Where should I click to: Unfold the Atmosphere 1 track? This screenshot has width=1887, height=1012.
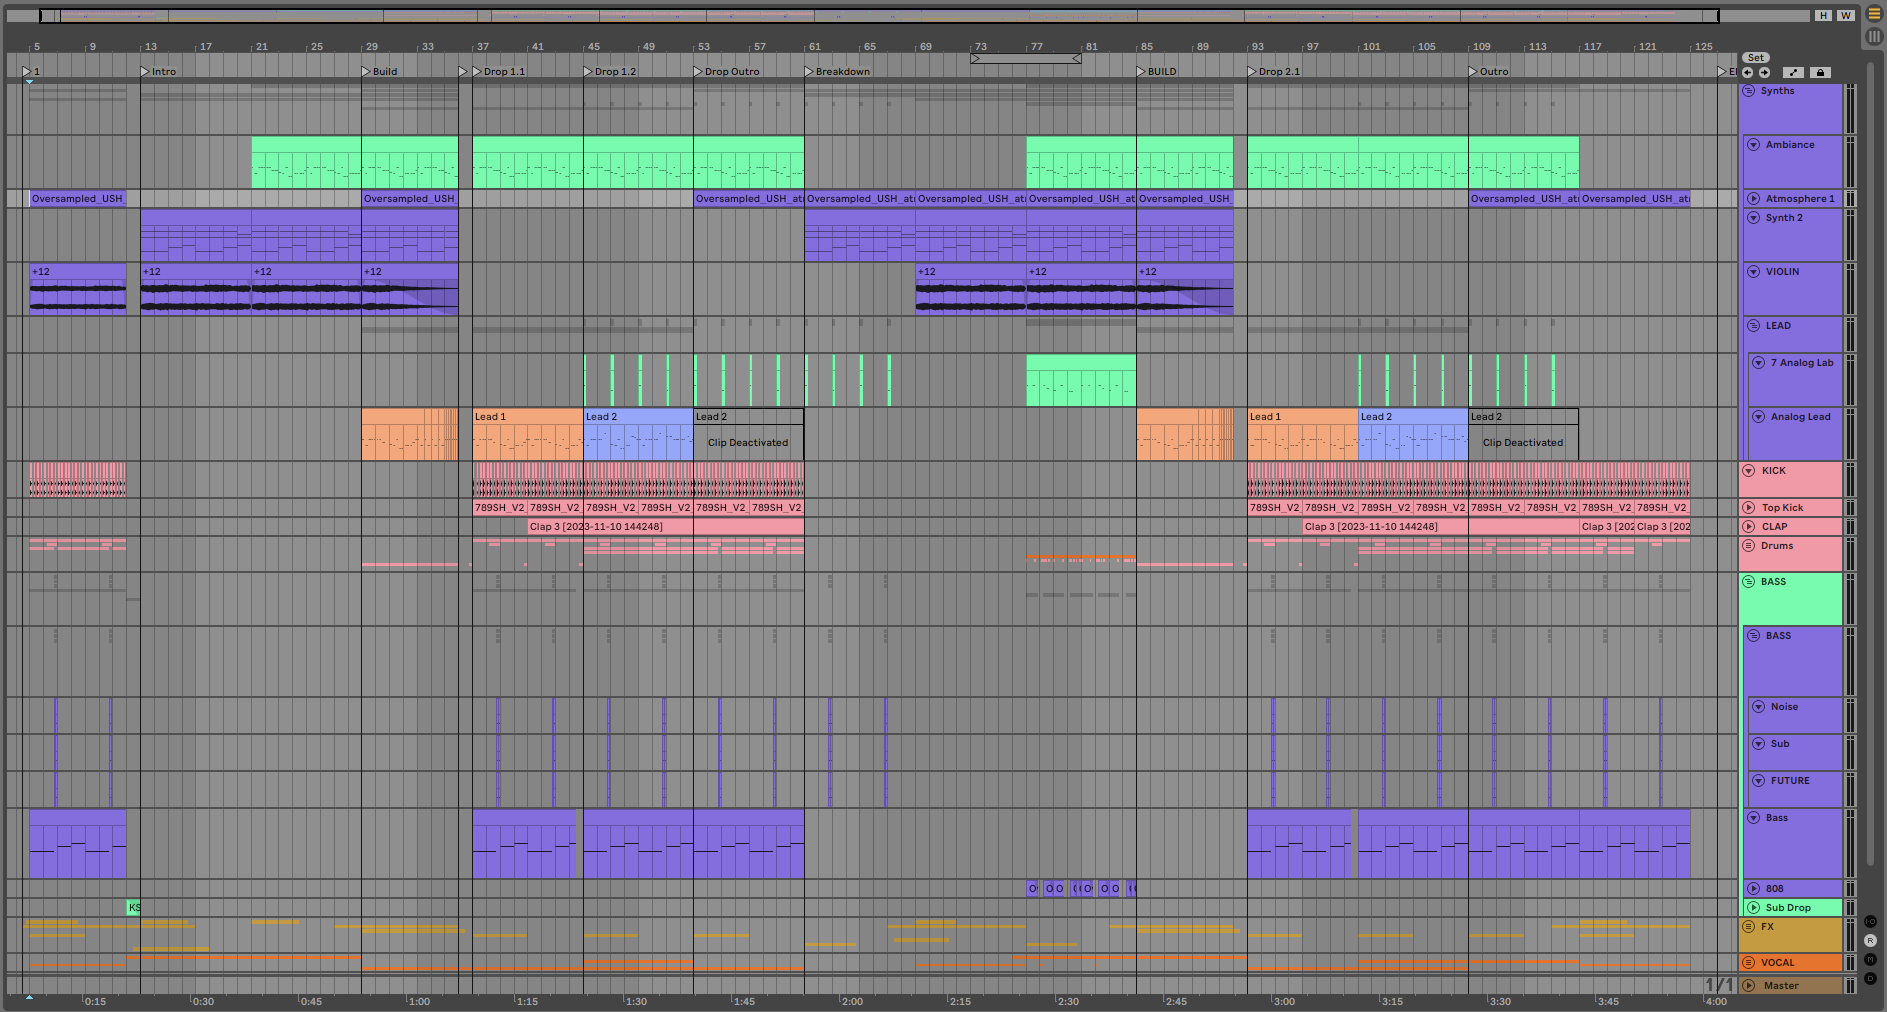click(x=1753, y=199)
